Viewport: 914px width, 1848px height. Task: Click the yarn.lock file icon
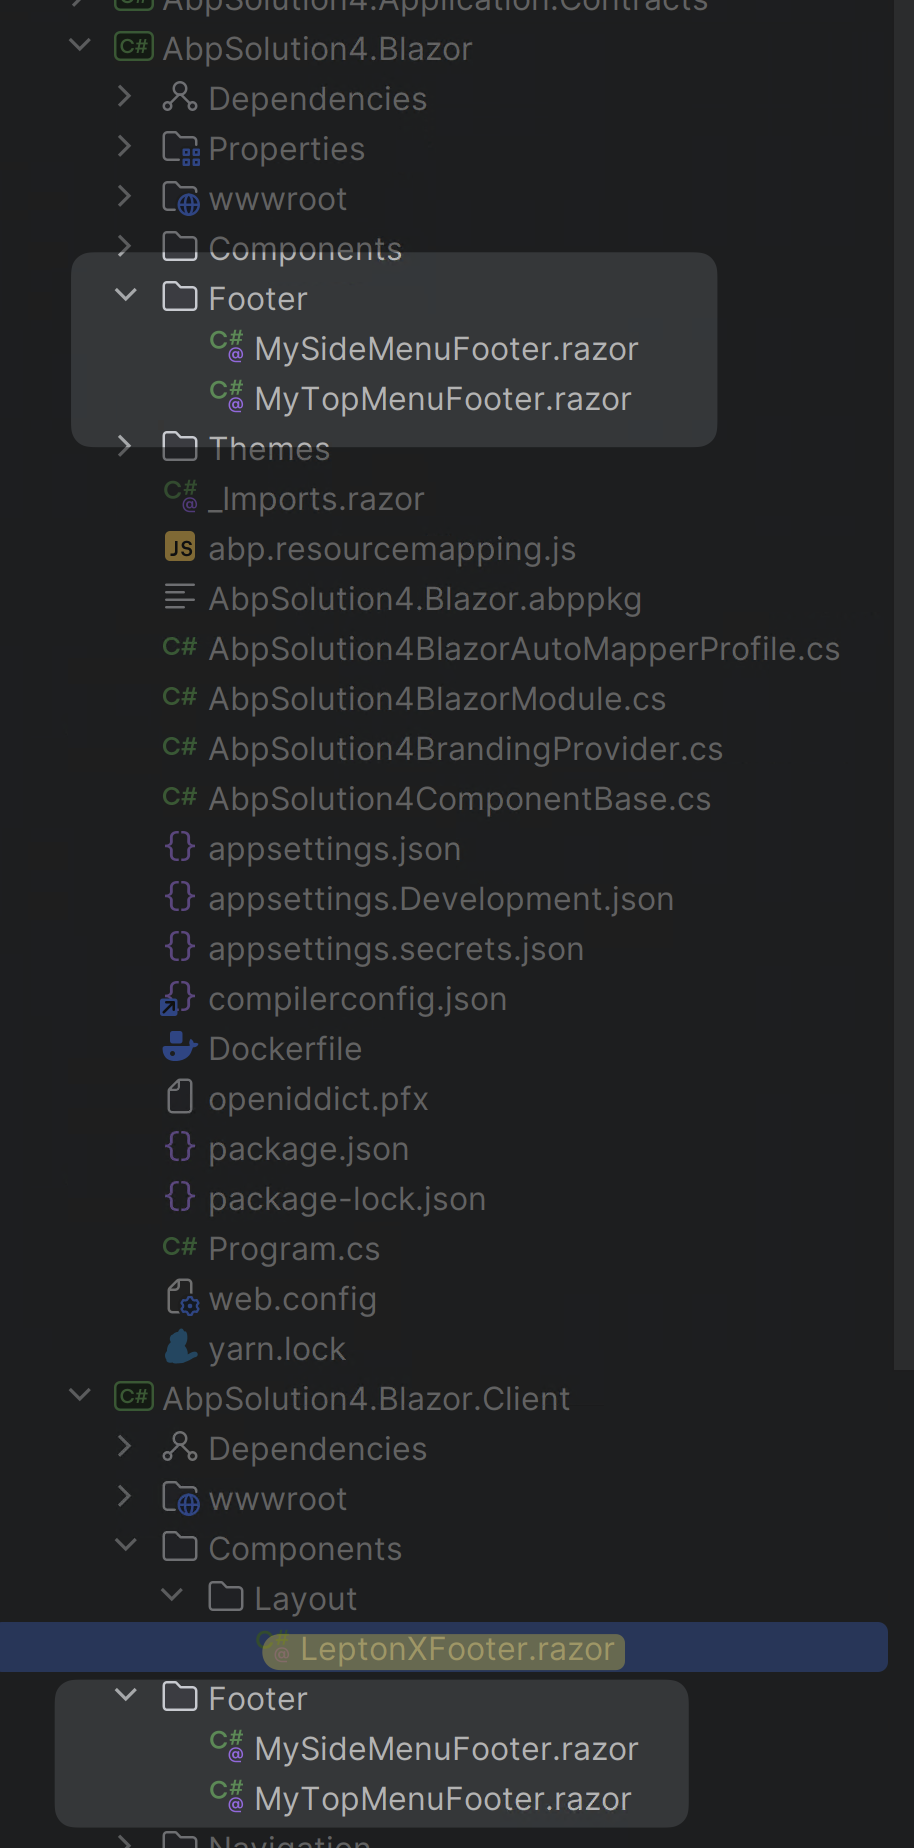click(x=180, y=1347)
